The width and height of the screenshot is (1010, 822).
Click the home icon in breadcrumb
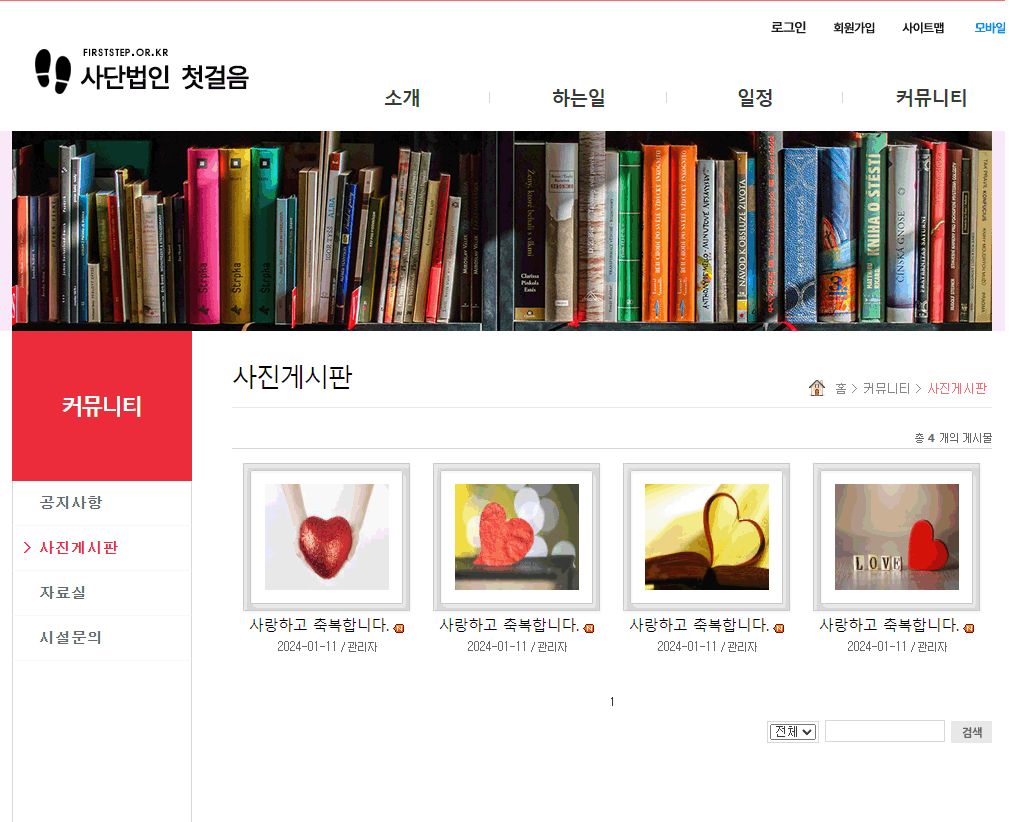coord(816,388)
